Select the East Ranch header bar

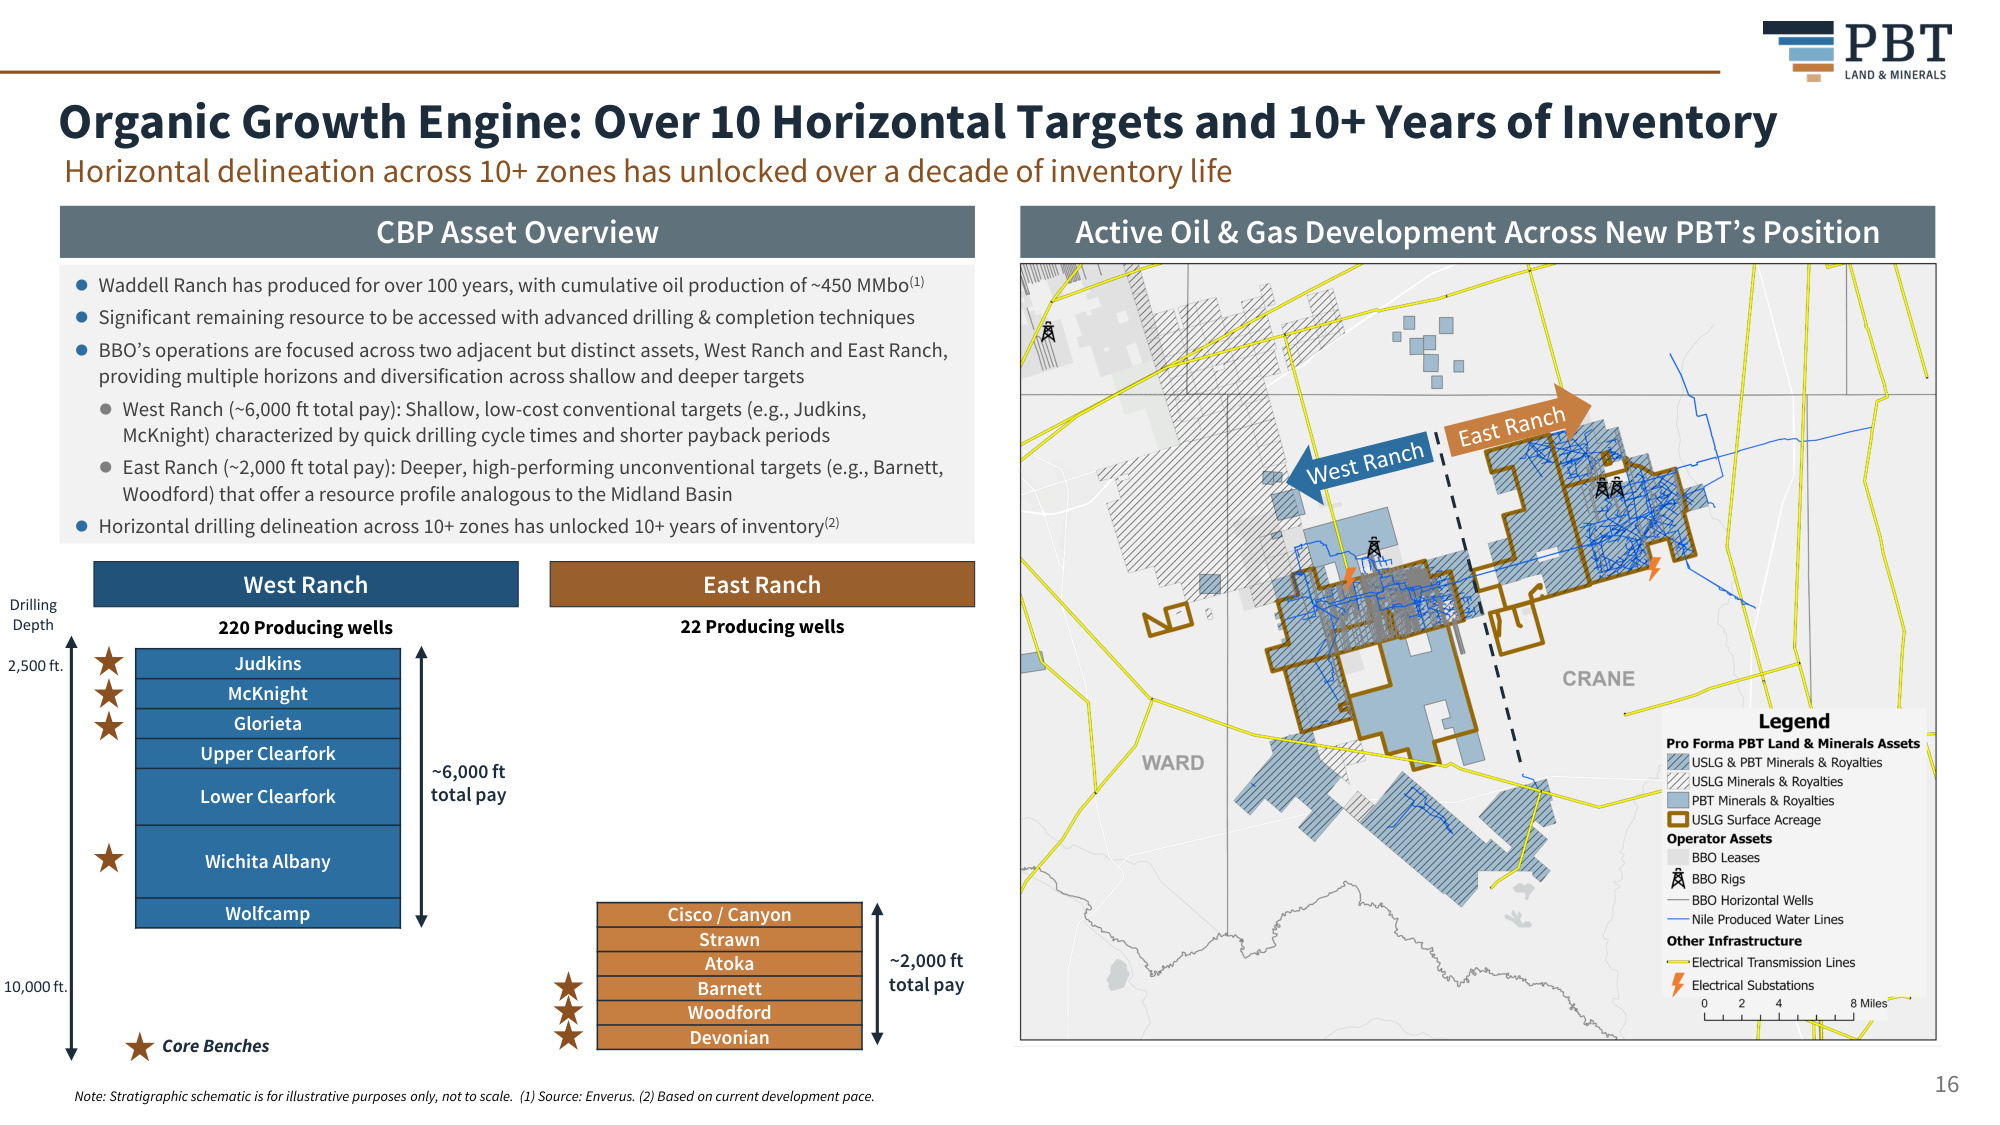click(x=762, y=584)
